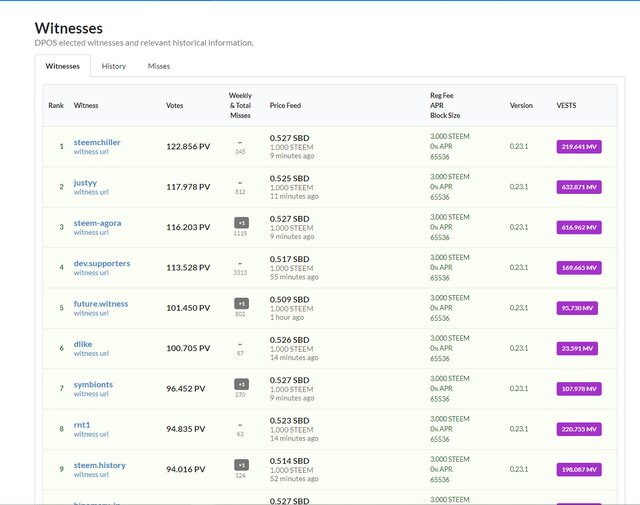Click the +1 misses badge for steem.history
The height and width of the screenshot is (505, 640).
tap(240, 464)
